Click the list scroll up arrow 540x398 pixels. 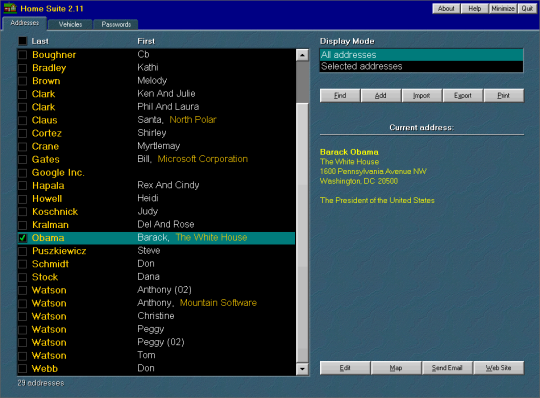pyautogui.click(x=302, y=55)
